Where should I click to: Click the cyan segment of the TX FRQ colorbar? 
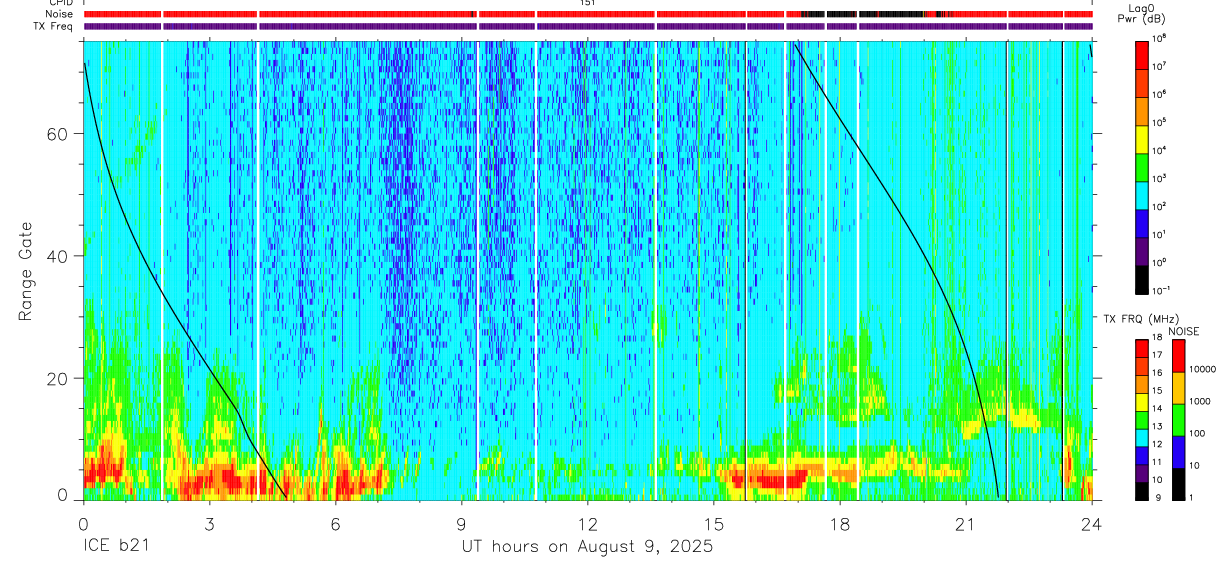[x=1142, y=438]
